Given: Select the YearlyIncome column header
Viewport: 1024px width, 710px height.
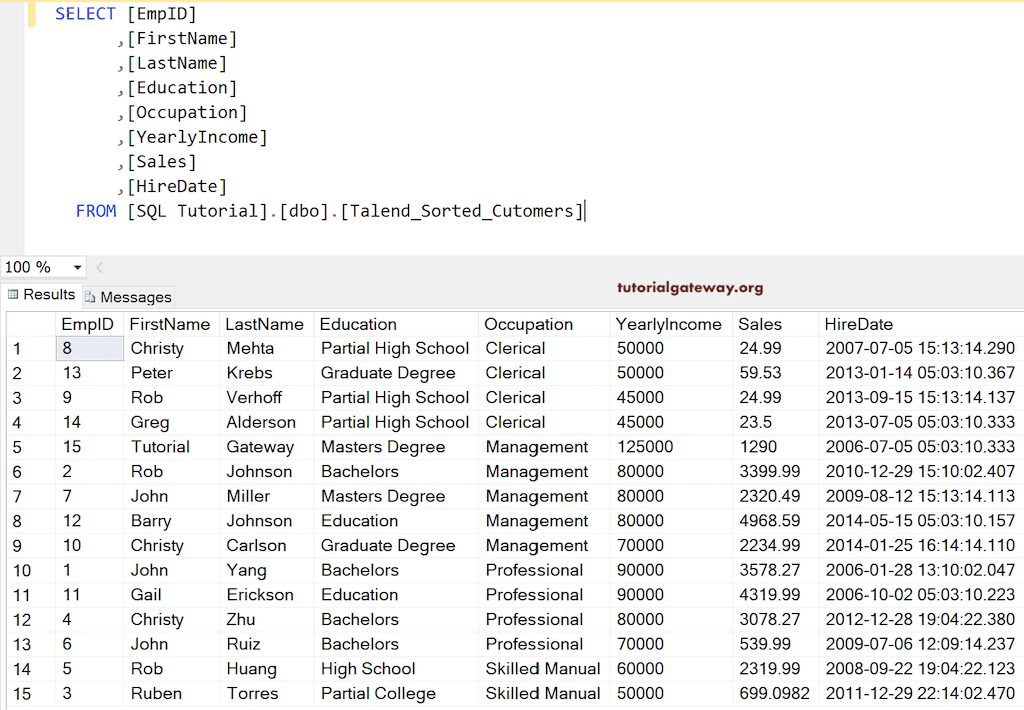Looking at the screenshot, I should 668,324.
